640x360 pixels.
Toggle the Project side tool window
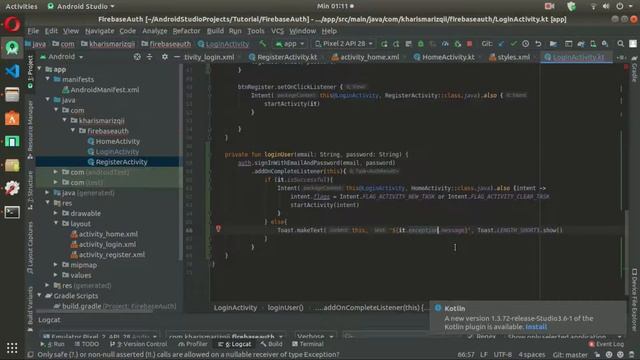tap(30, 72)
